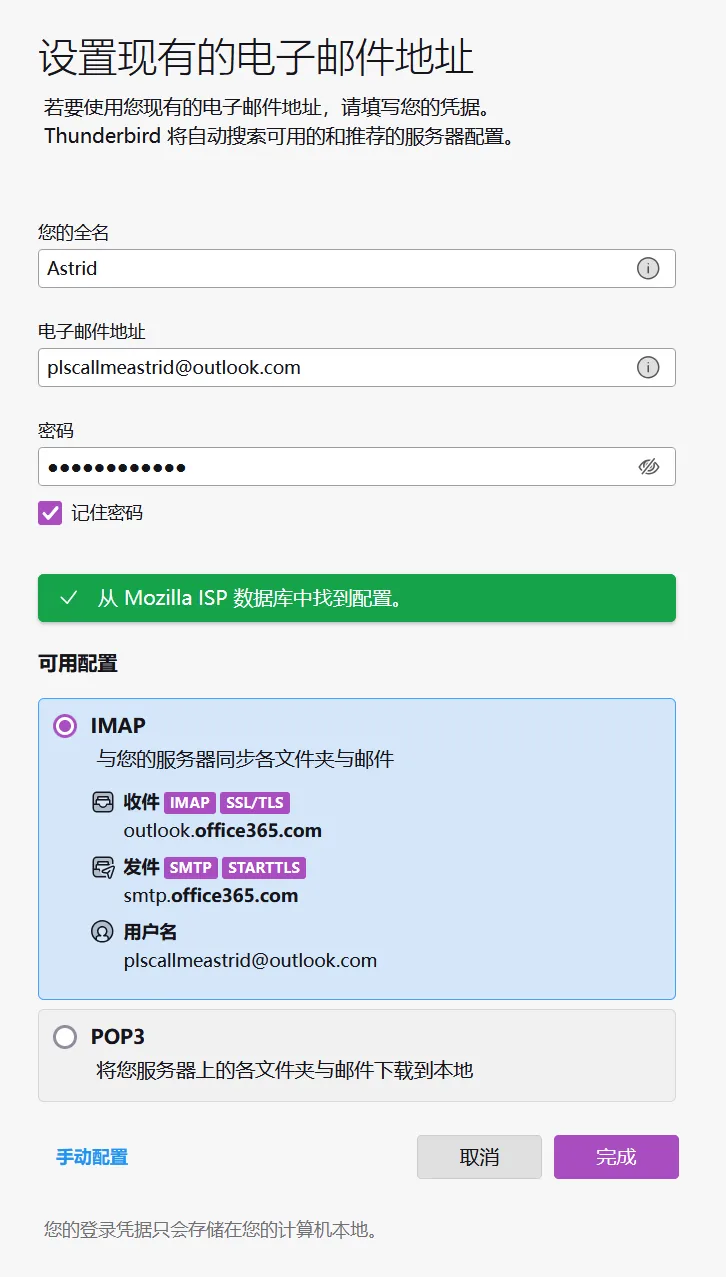The width and height of the screenshot is (726, 1277).
Task: Click the incoming mail inbox icon
Action: coord(102,802)
